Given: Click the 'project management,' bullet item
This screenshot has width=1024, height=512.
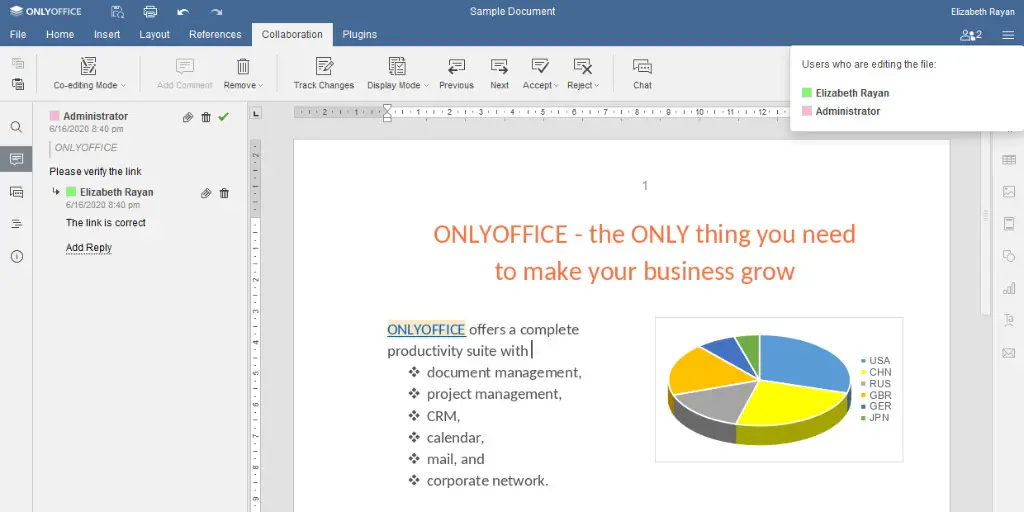Looking at the screenshot, I should (494, 394).
